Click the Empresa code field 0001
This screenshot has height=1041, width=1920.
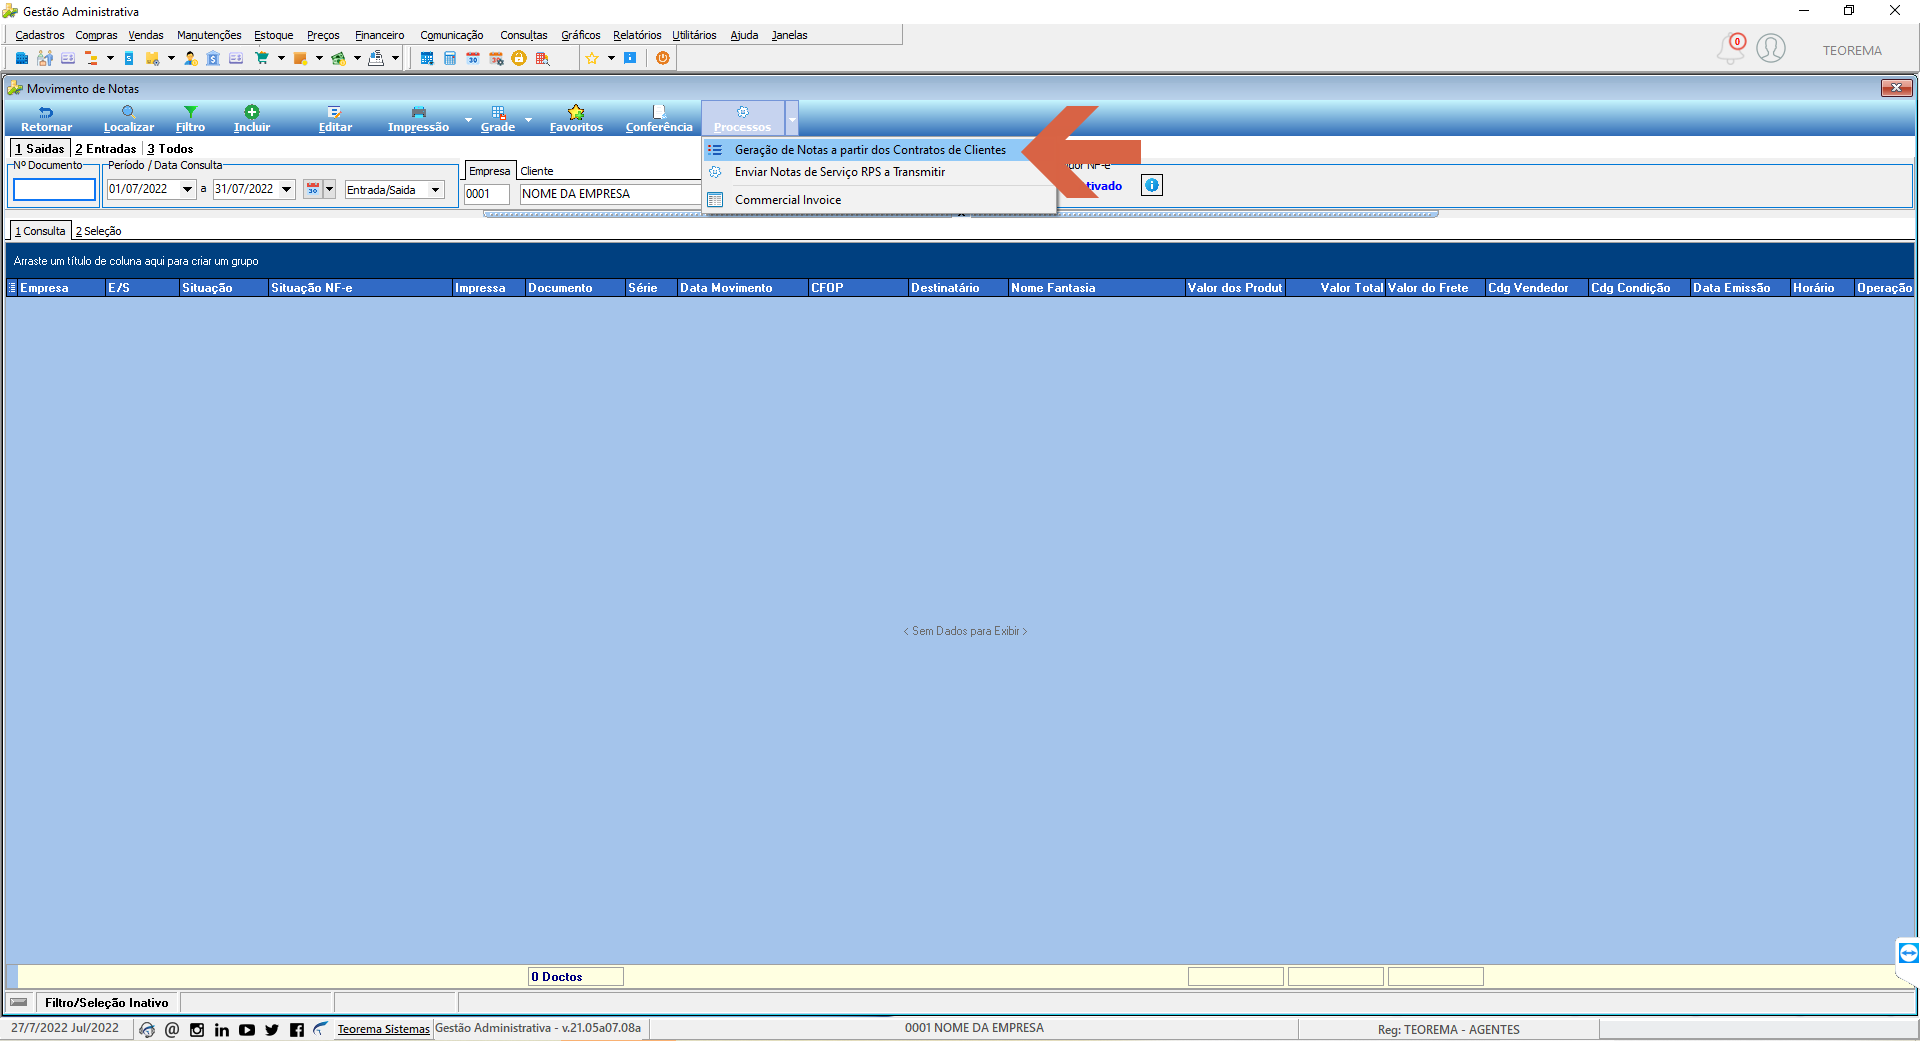click(487, 194)
